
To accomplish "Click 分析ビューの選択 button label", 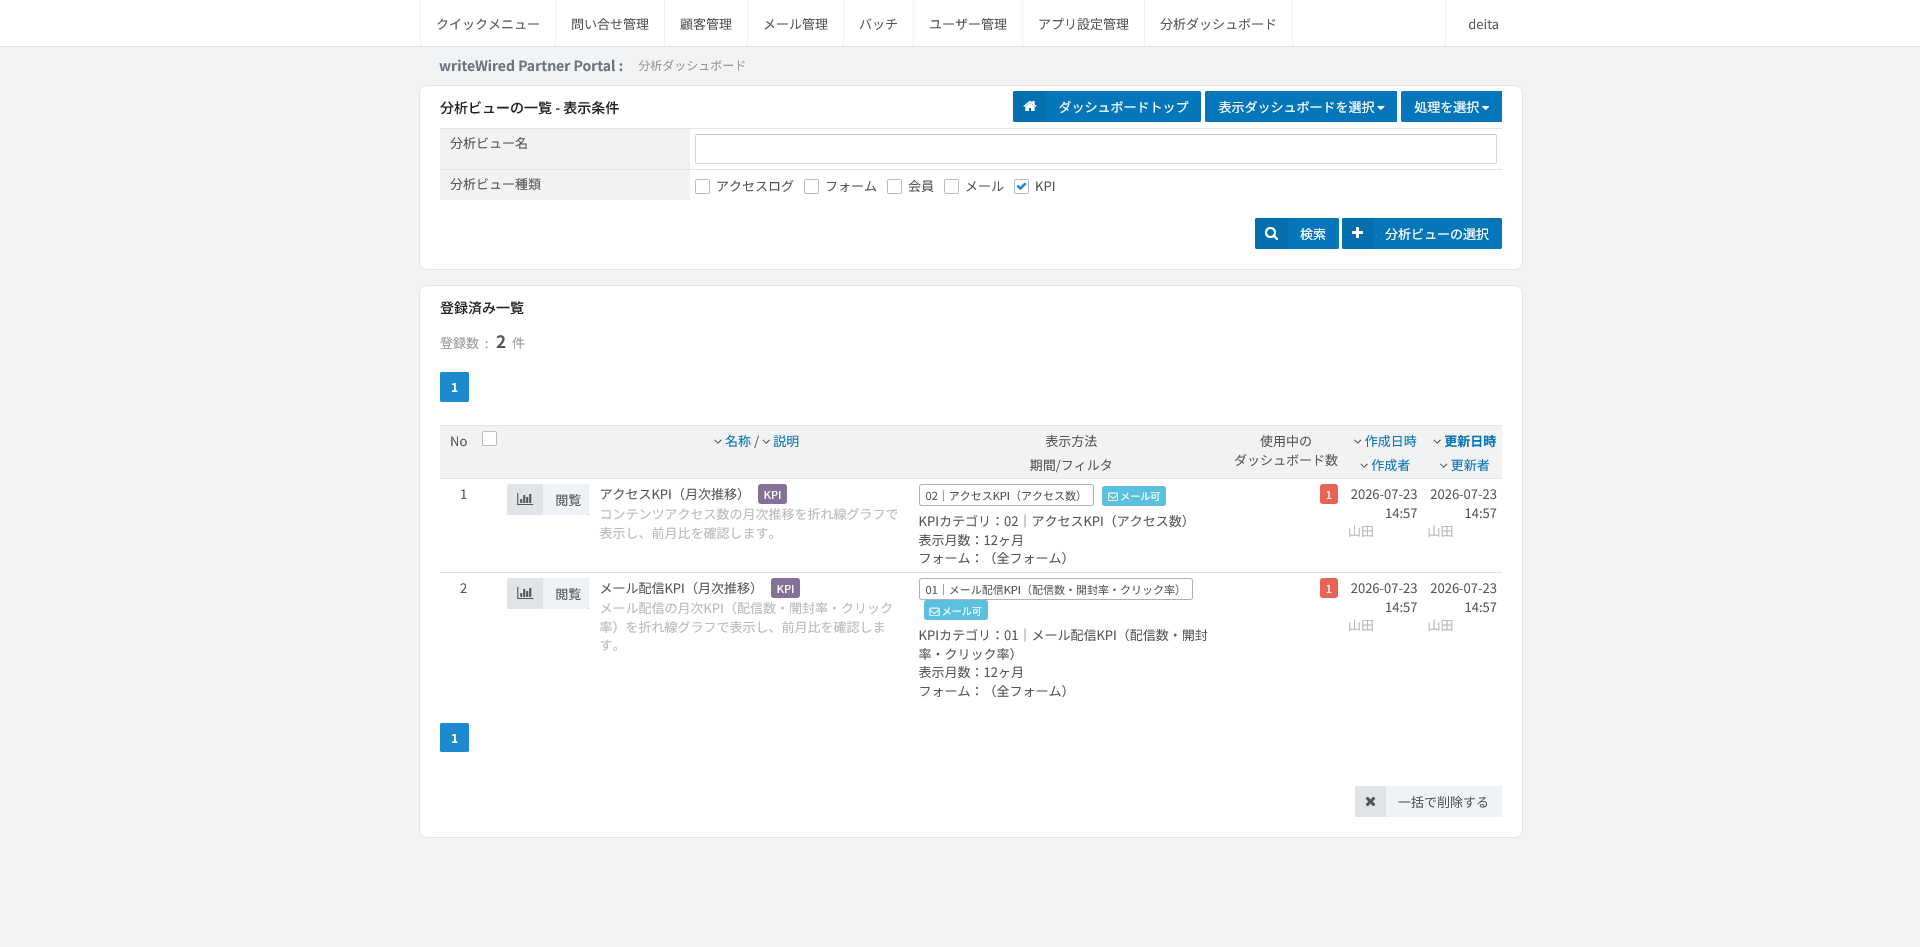I will (1437, 234).
